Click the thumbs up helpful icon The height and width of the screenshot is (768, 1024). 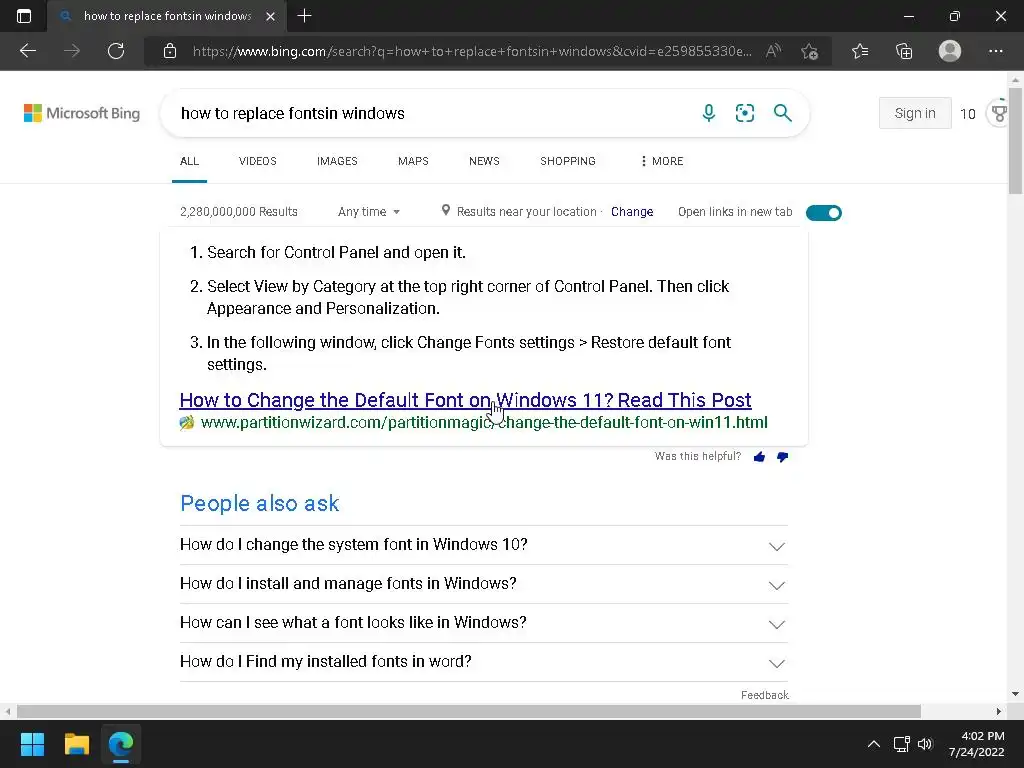coord(759,457)
